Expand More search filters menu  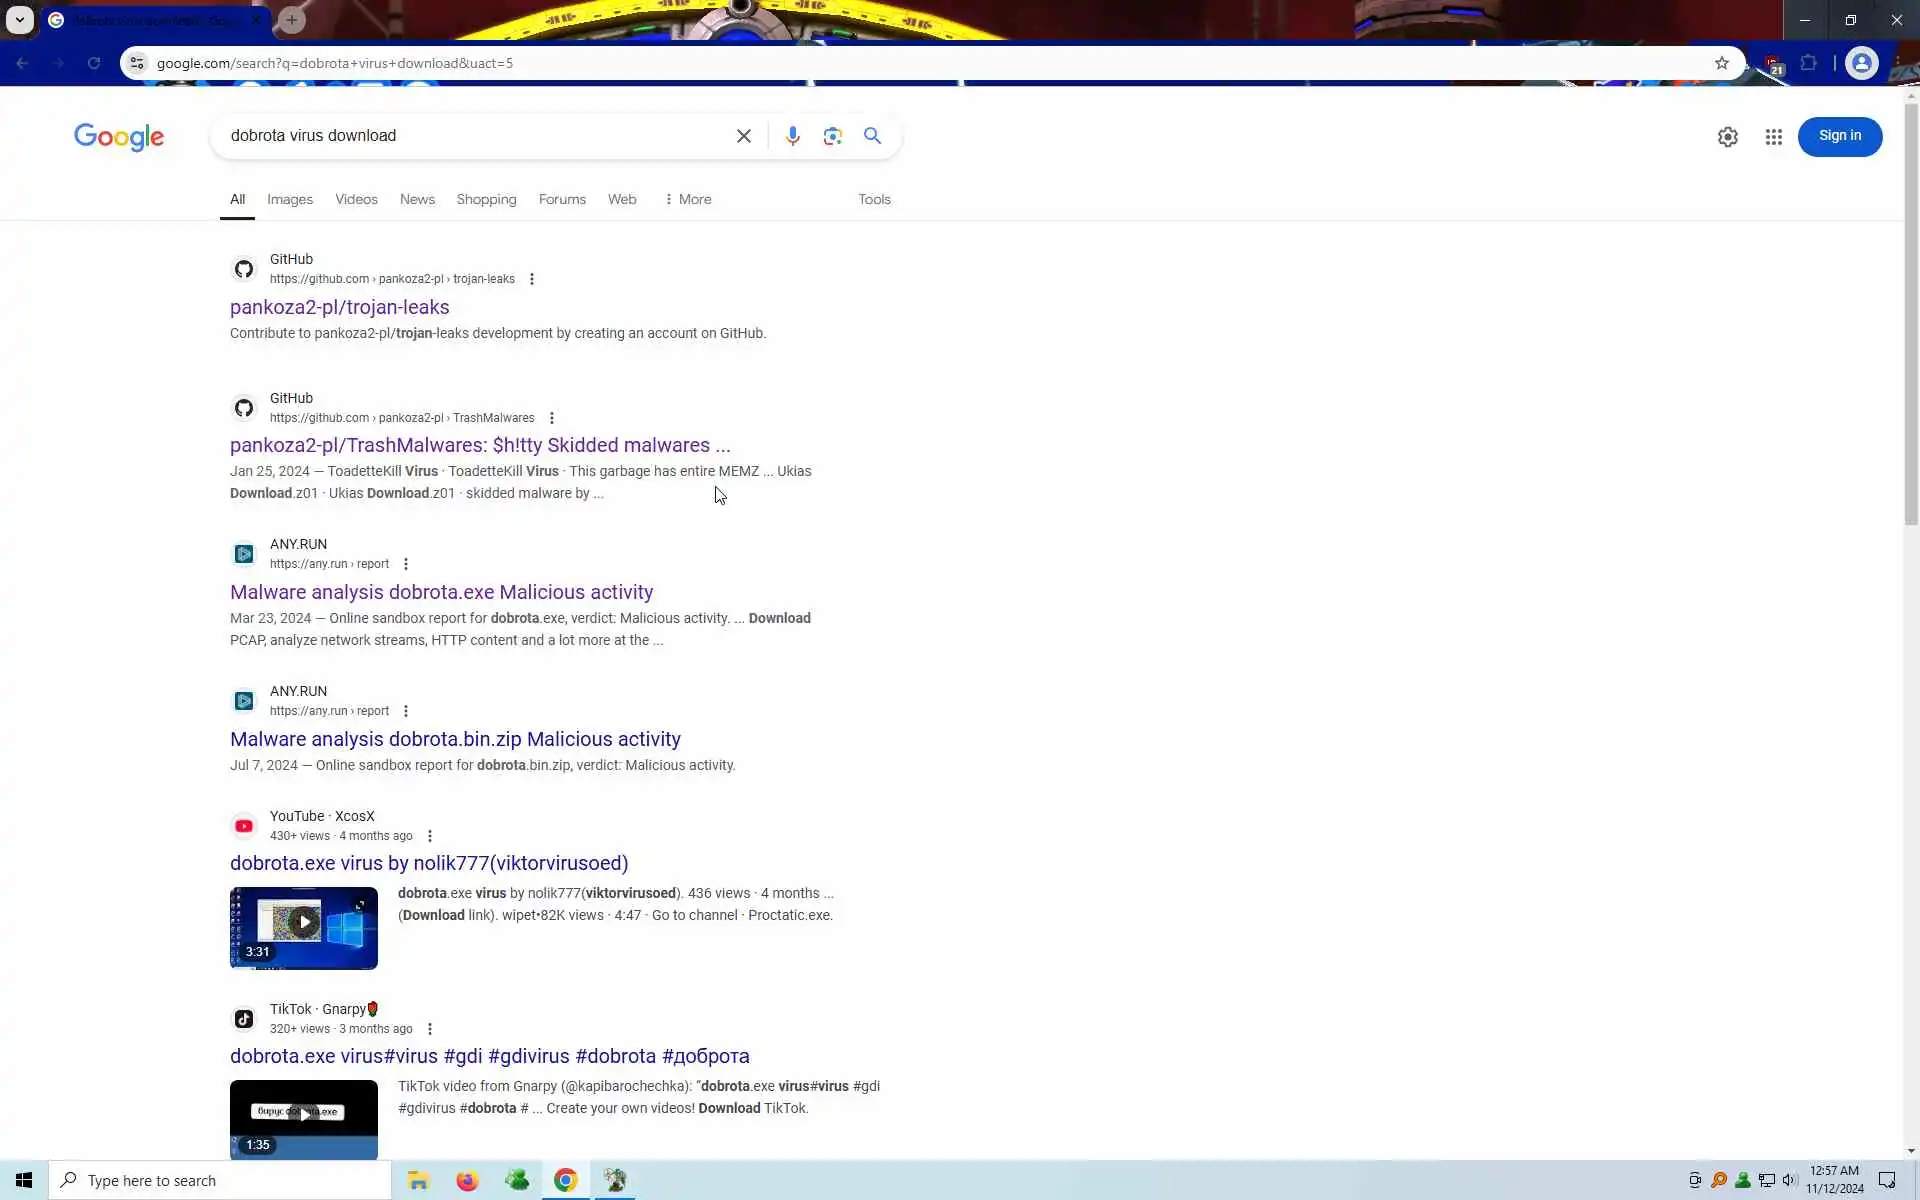688,199
